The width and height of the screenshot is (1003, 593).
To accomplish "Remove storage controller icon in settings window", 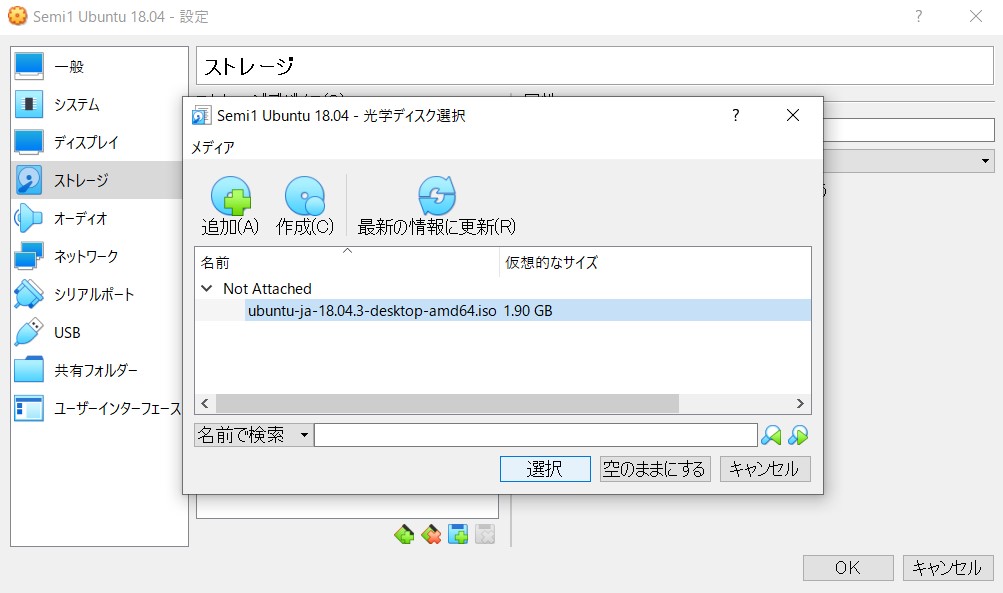I will (431, 534).
